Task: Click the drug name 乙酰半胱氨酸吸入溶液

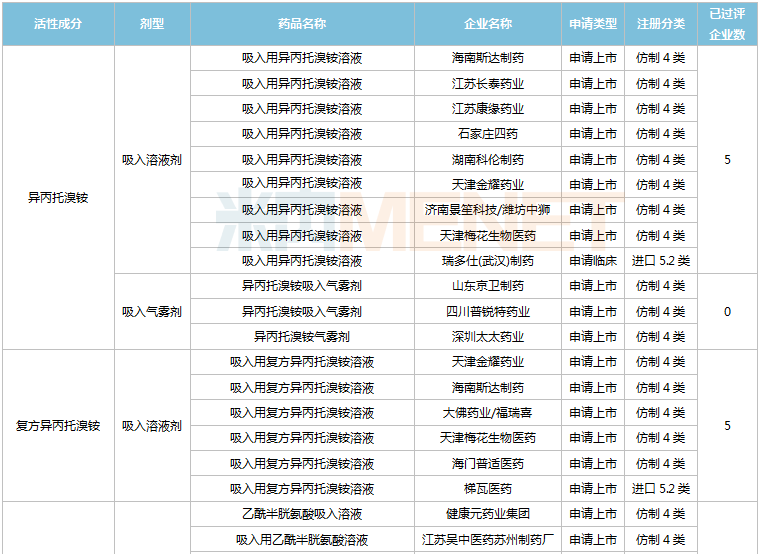Action: coord(302,514)
